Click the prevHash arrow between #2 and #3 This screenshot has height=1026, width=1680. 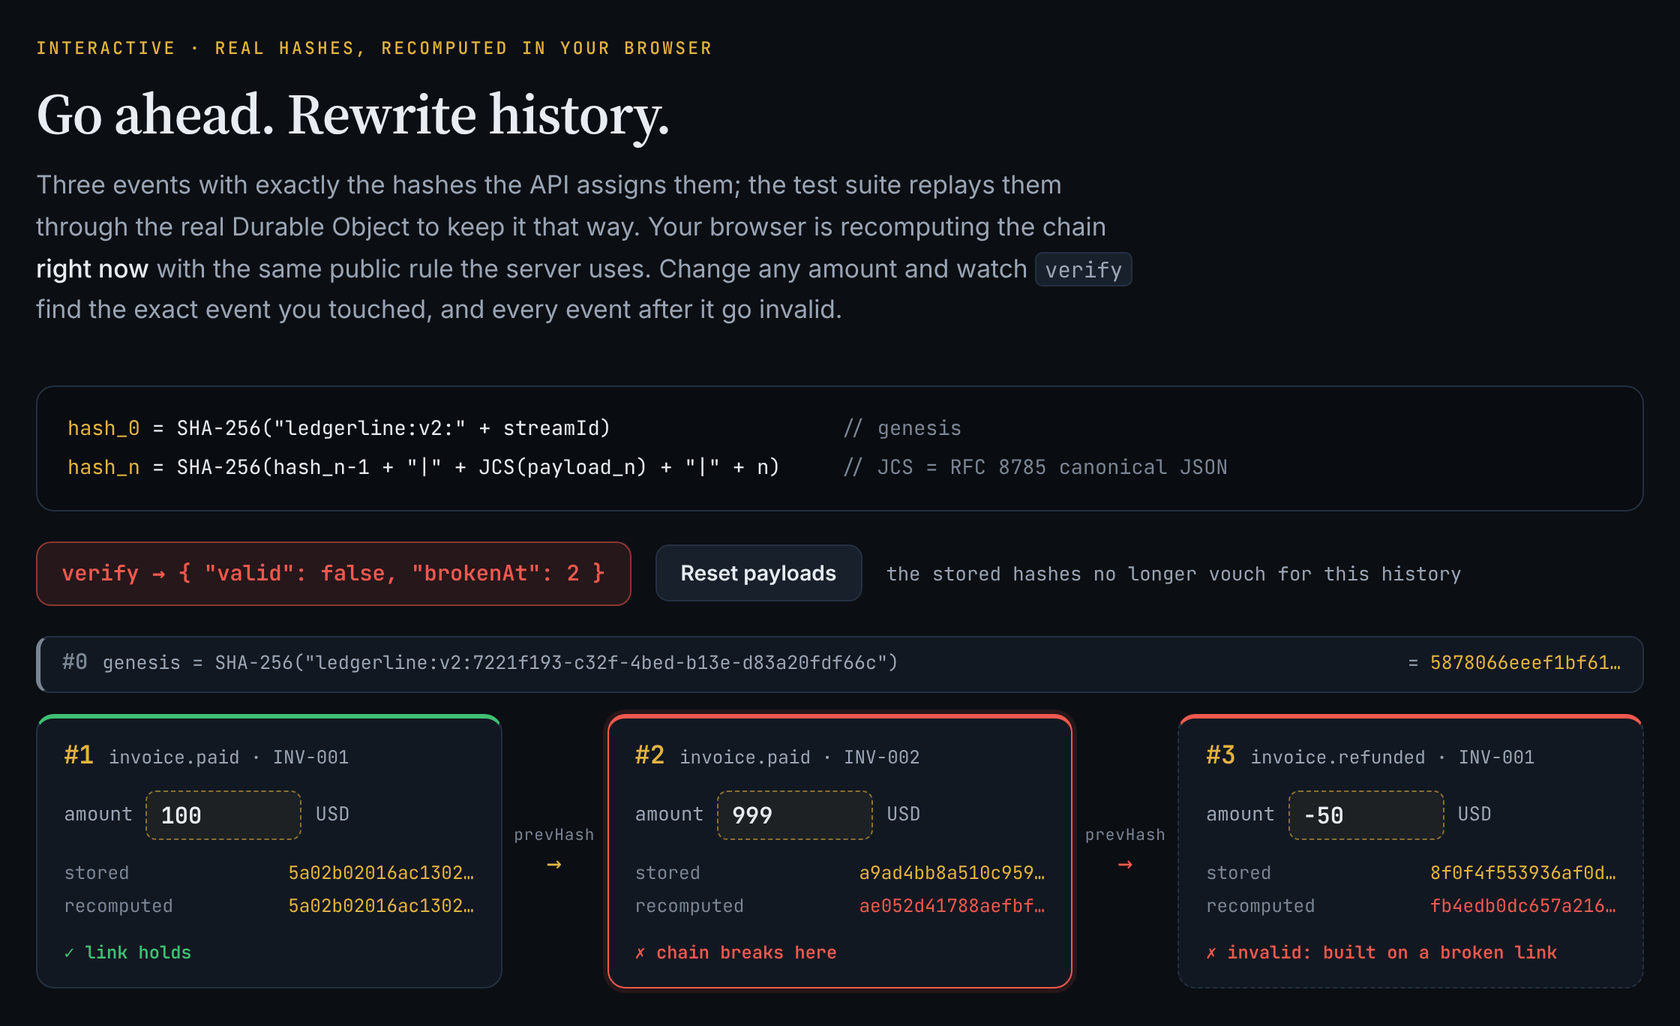point(1125,864)
